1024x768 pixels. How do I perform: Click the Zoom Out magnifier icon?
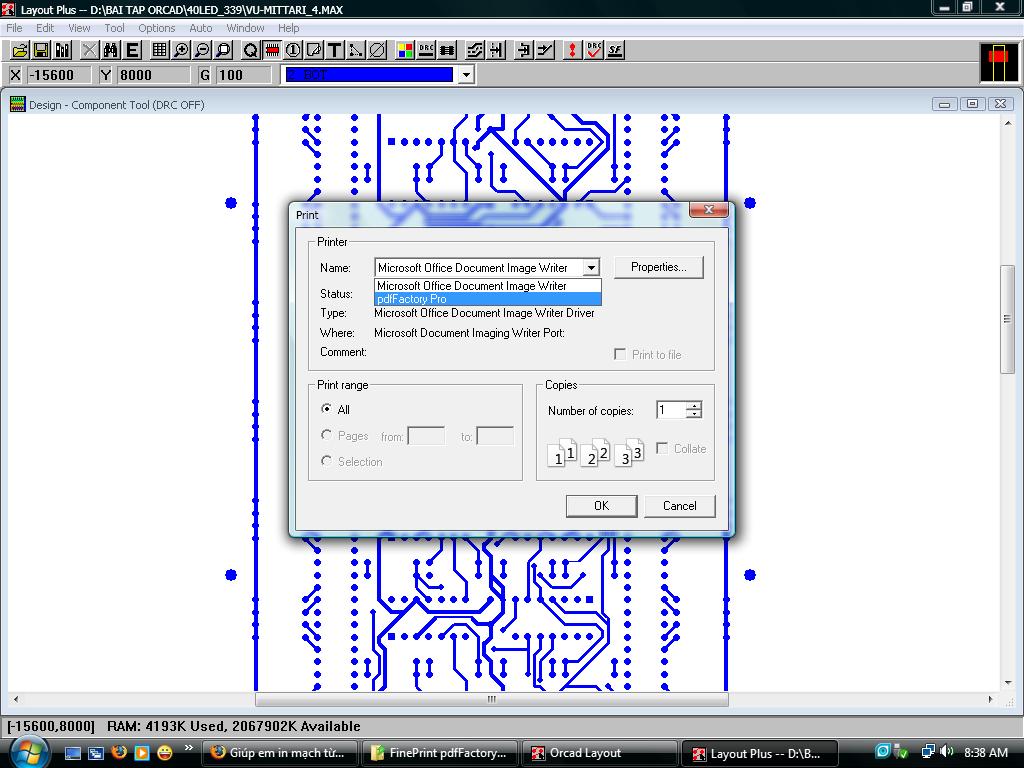point(202,50)
